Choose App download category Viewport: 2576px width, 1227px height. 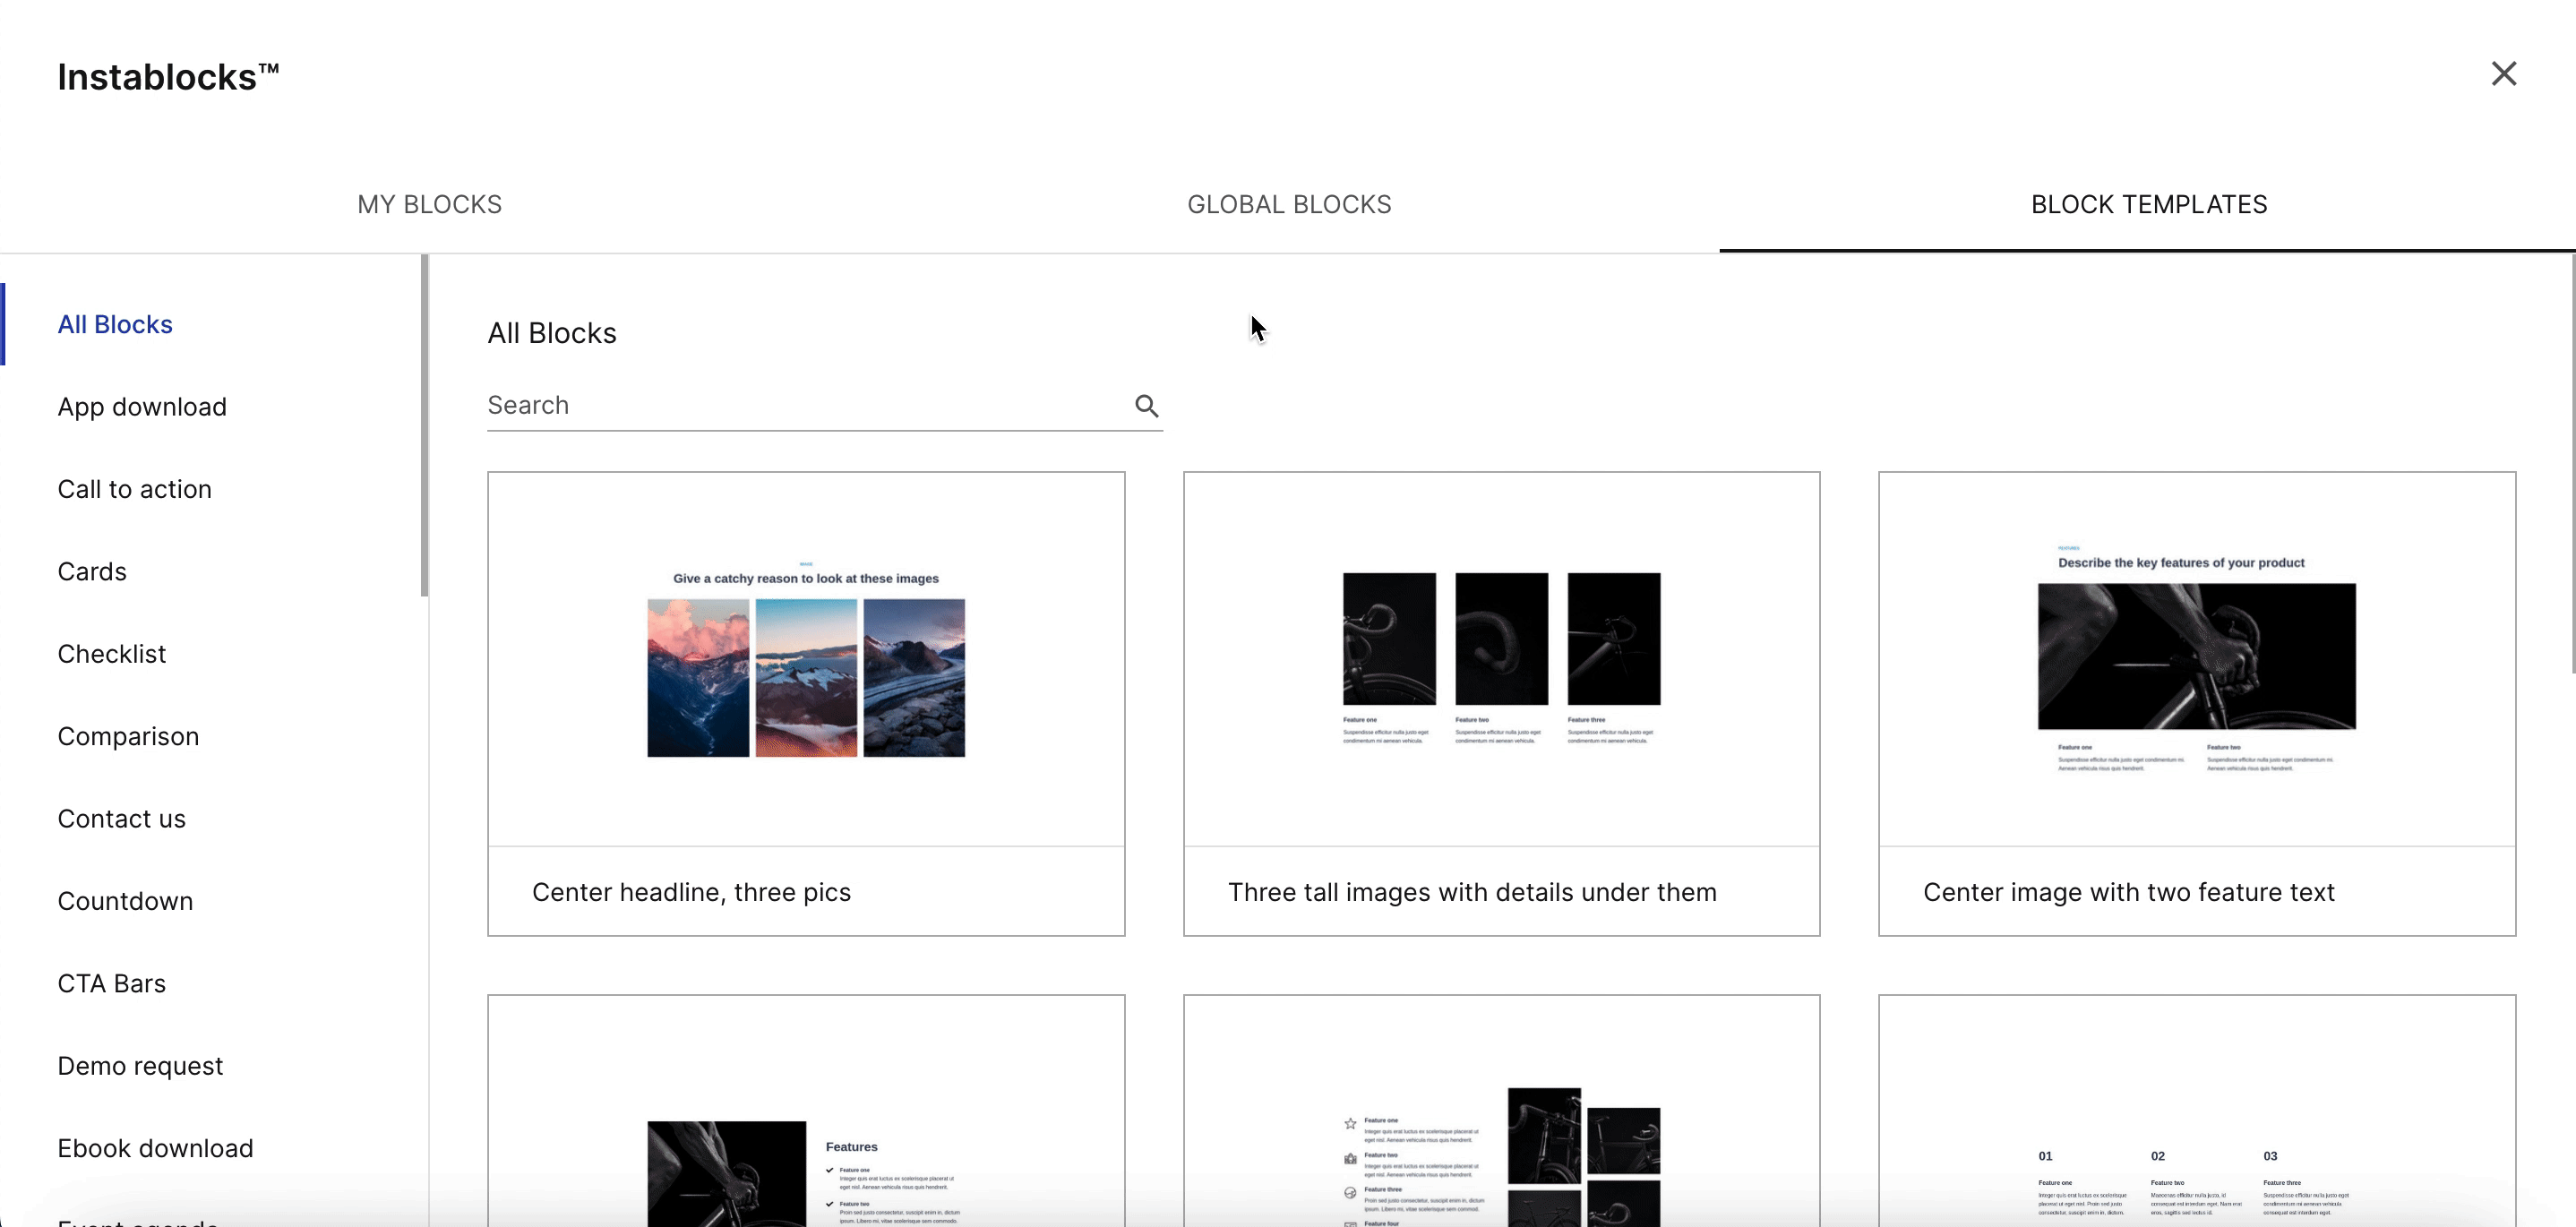point(142,407)
